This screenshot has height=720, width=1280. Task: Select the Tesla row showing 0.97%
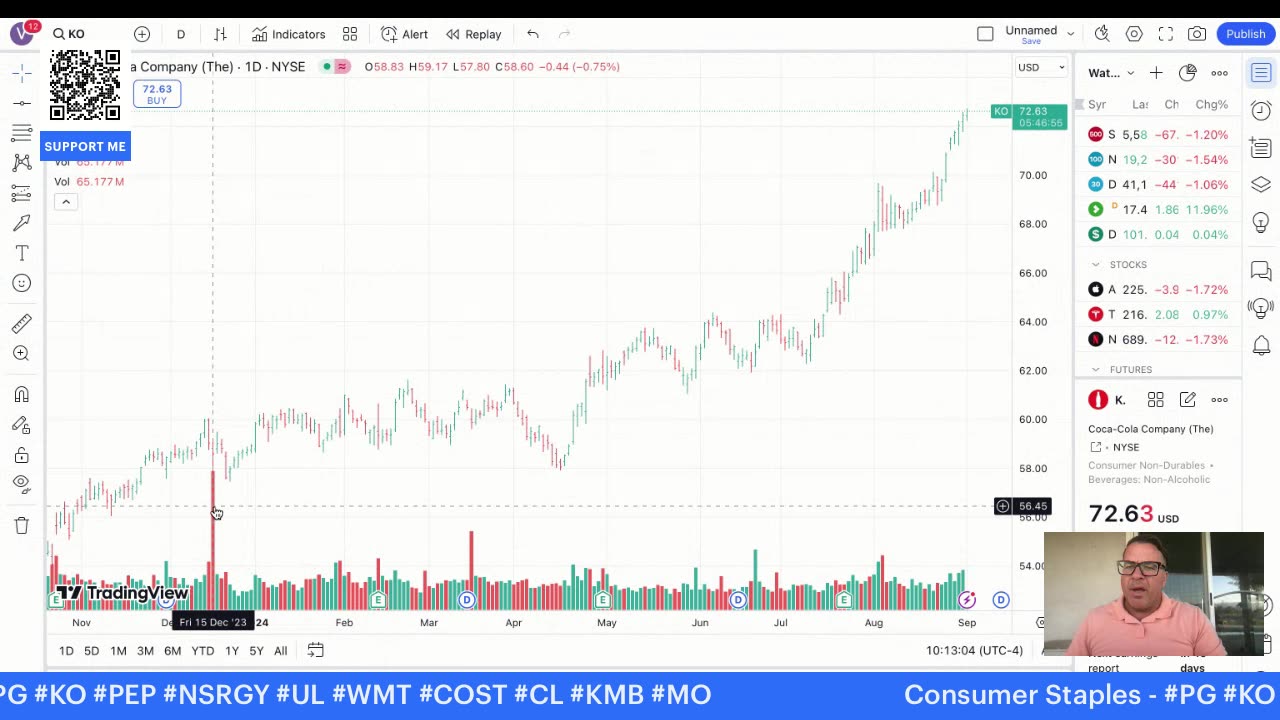[1158, 315]
